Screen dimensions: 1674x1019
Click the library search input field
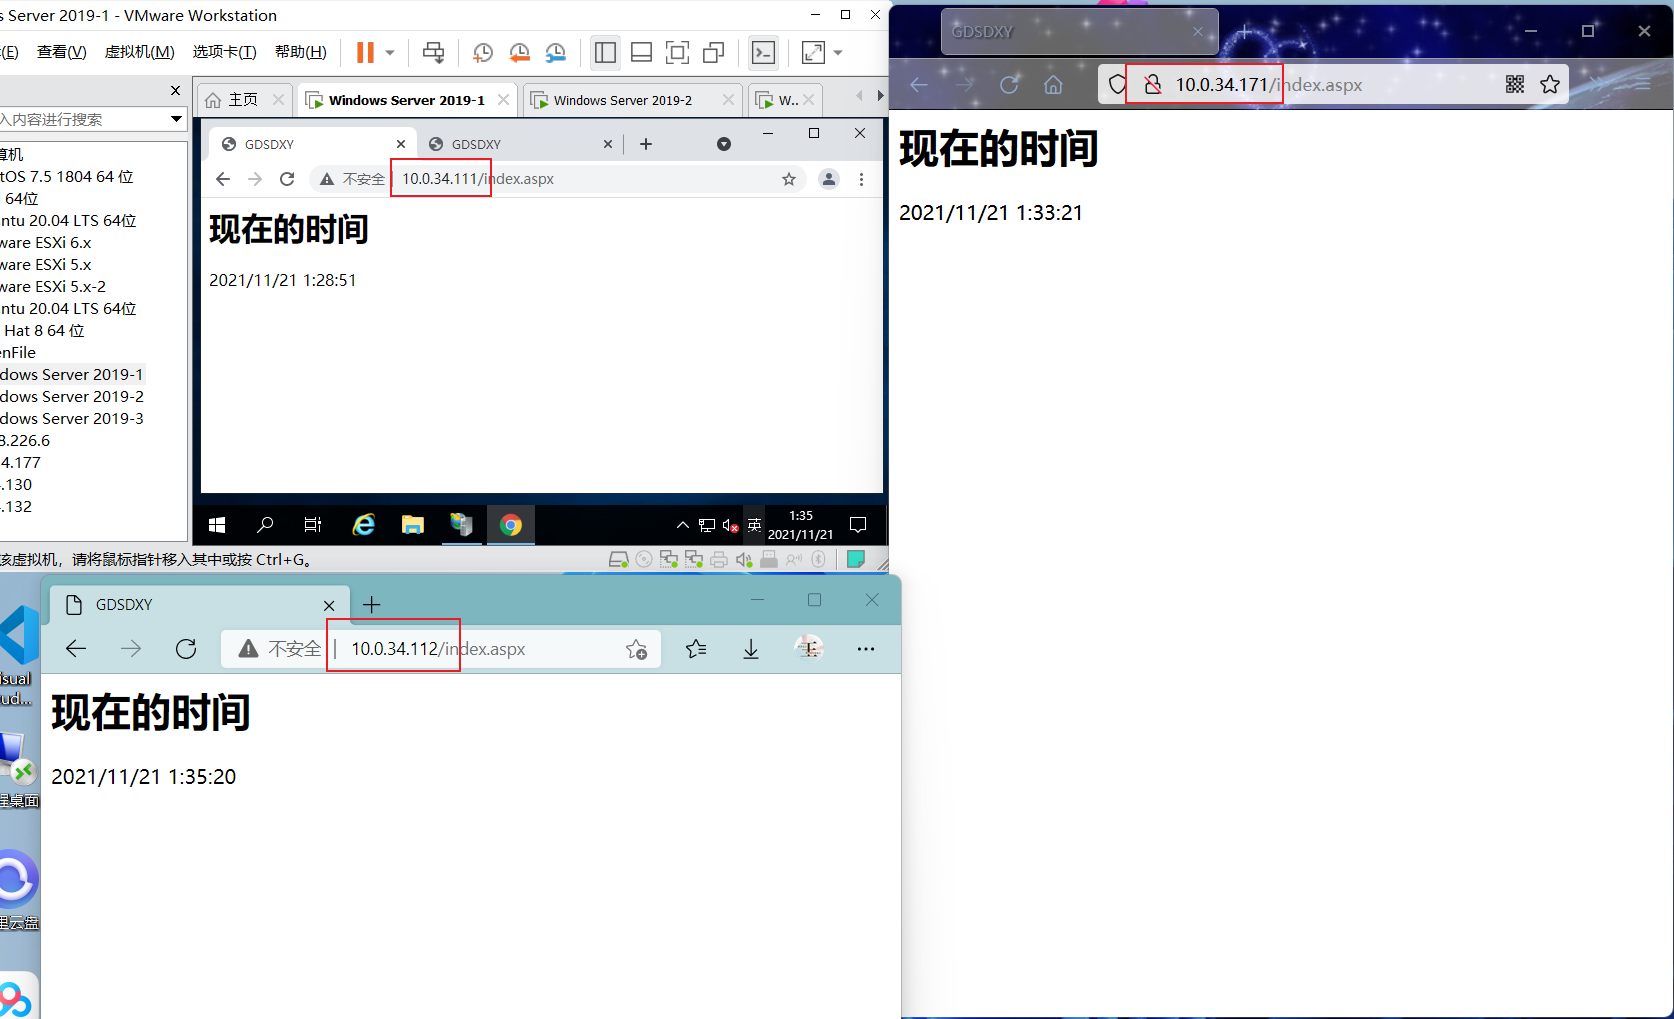coord(85,119)
